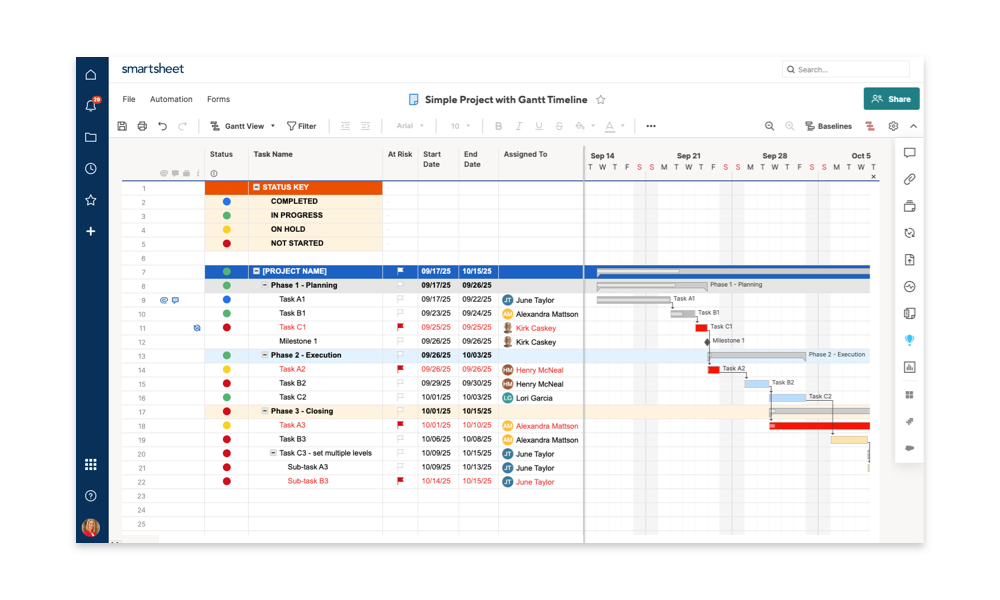Apply Underline formatting
Viewport: 1000px width, 600px height.
click(x=539, y=126)
